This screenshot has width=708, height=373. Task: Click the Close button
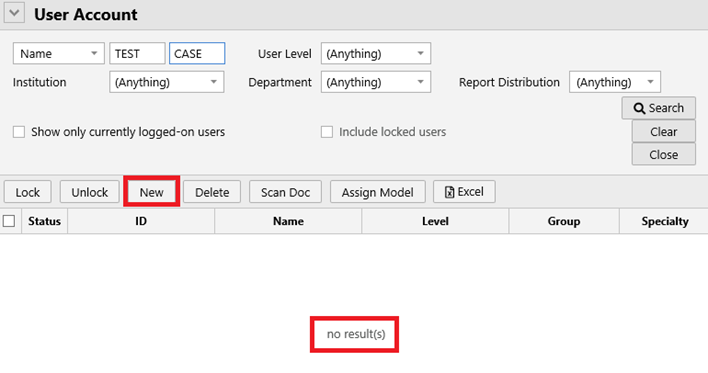point(663,154)
